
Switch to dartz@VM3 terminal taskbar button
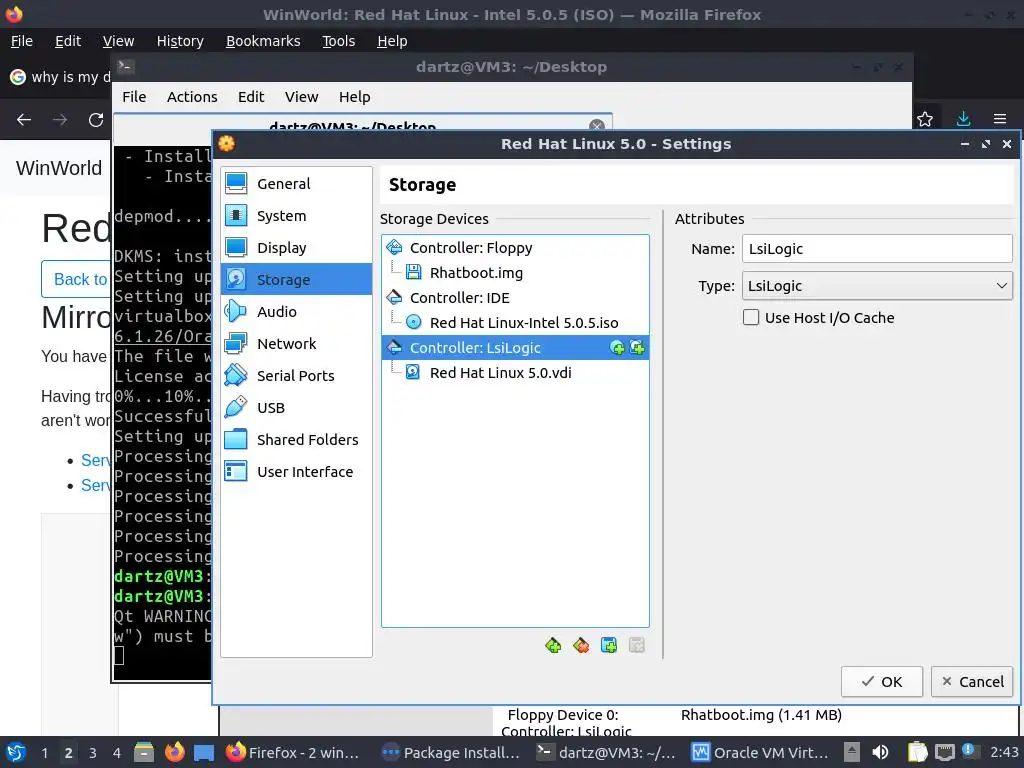[x=607, y=752]
